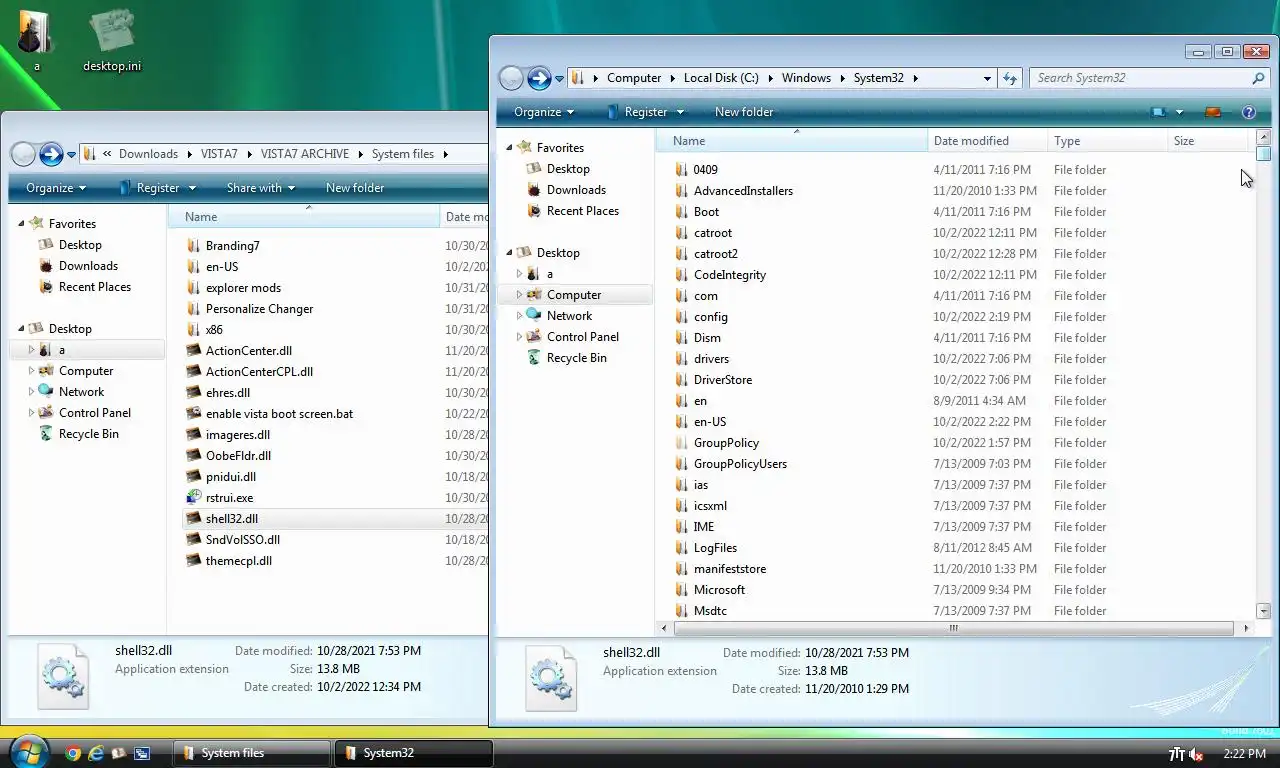Expand Control Panel node in System32 pane
Screen dimensions: 1280x768
(x=519, y=337)
